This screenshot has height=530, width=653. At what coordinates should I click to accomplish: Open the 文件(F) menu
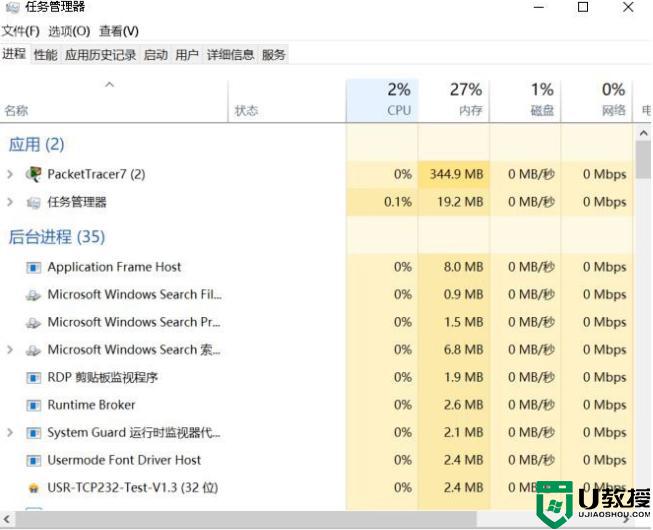(x=21, y=31)
